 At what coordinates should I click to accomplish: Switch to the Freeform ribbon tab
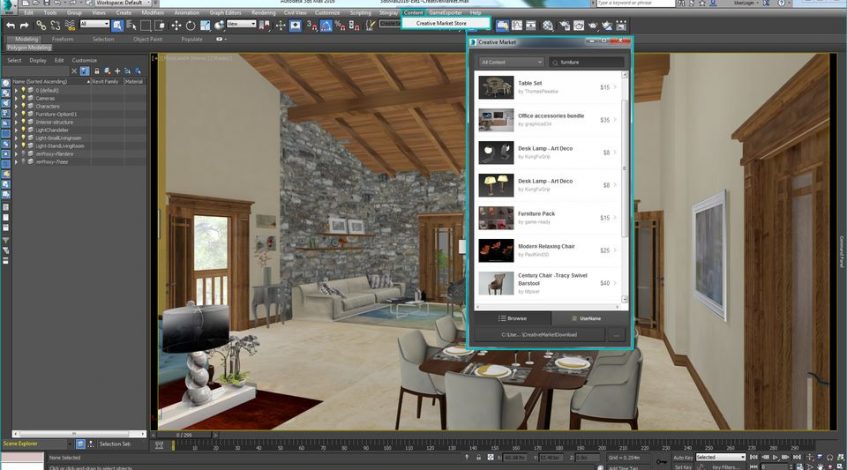click(62, 39)
